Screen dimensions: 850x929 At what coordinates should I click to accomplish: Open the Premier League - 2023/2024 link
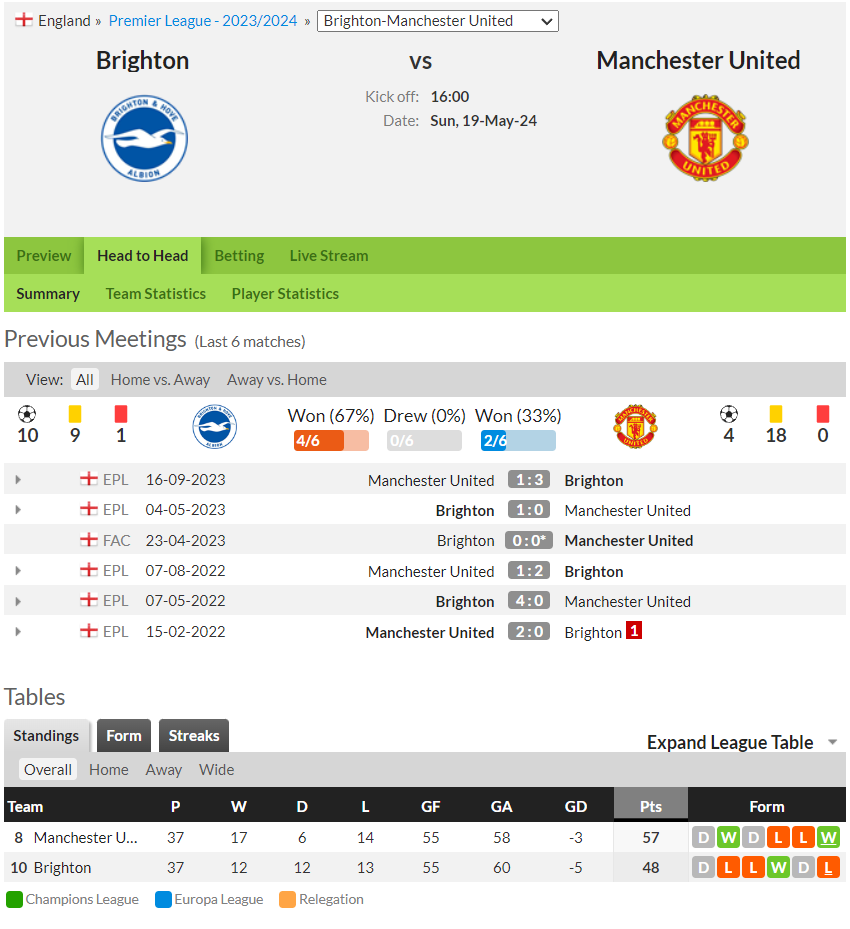[203, 21]
